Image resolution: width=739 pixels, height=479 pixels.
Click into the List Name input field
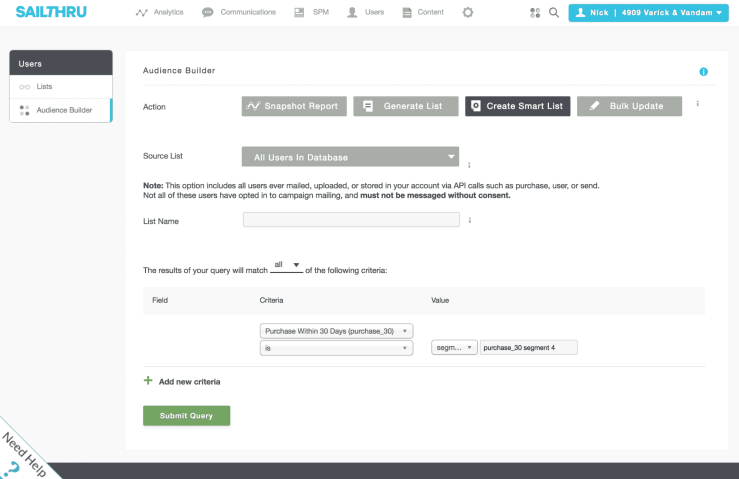[x=350, y=220]
